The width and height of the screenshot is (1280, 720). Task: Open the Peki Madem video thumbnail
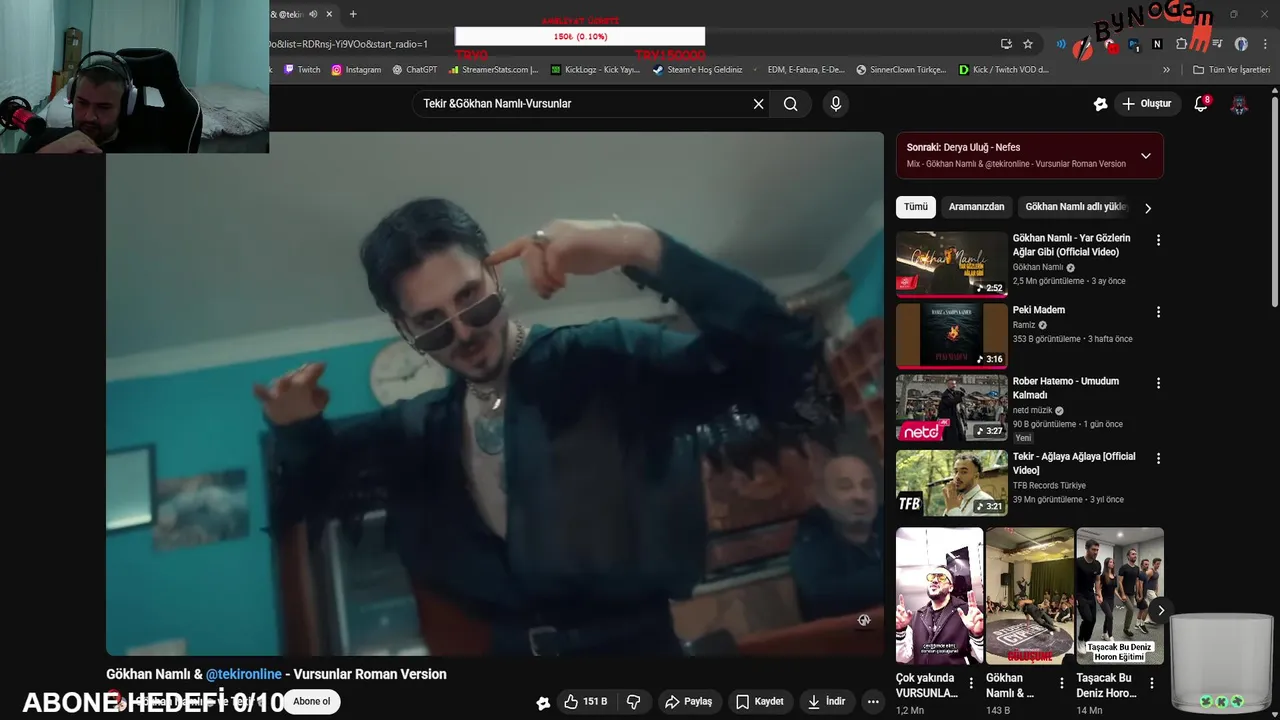pos(952,336)
